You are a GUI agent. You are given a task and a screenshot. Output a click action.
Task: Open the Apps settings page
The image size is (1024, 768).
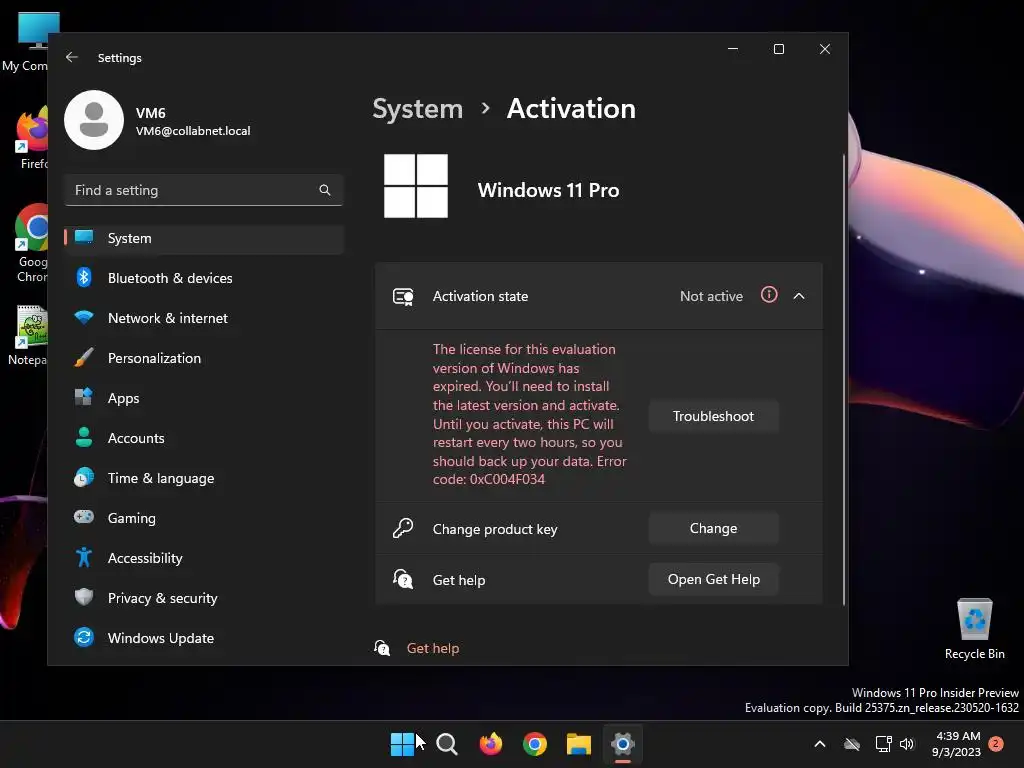(204, 398)
